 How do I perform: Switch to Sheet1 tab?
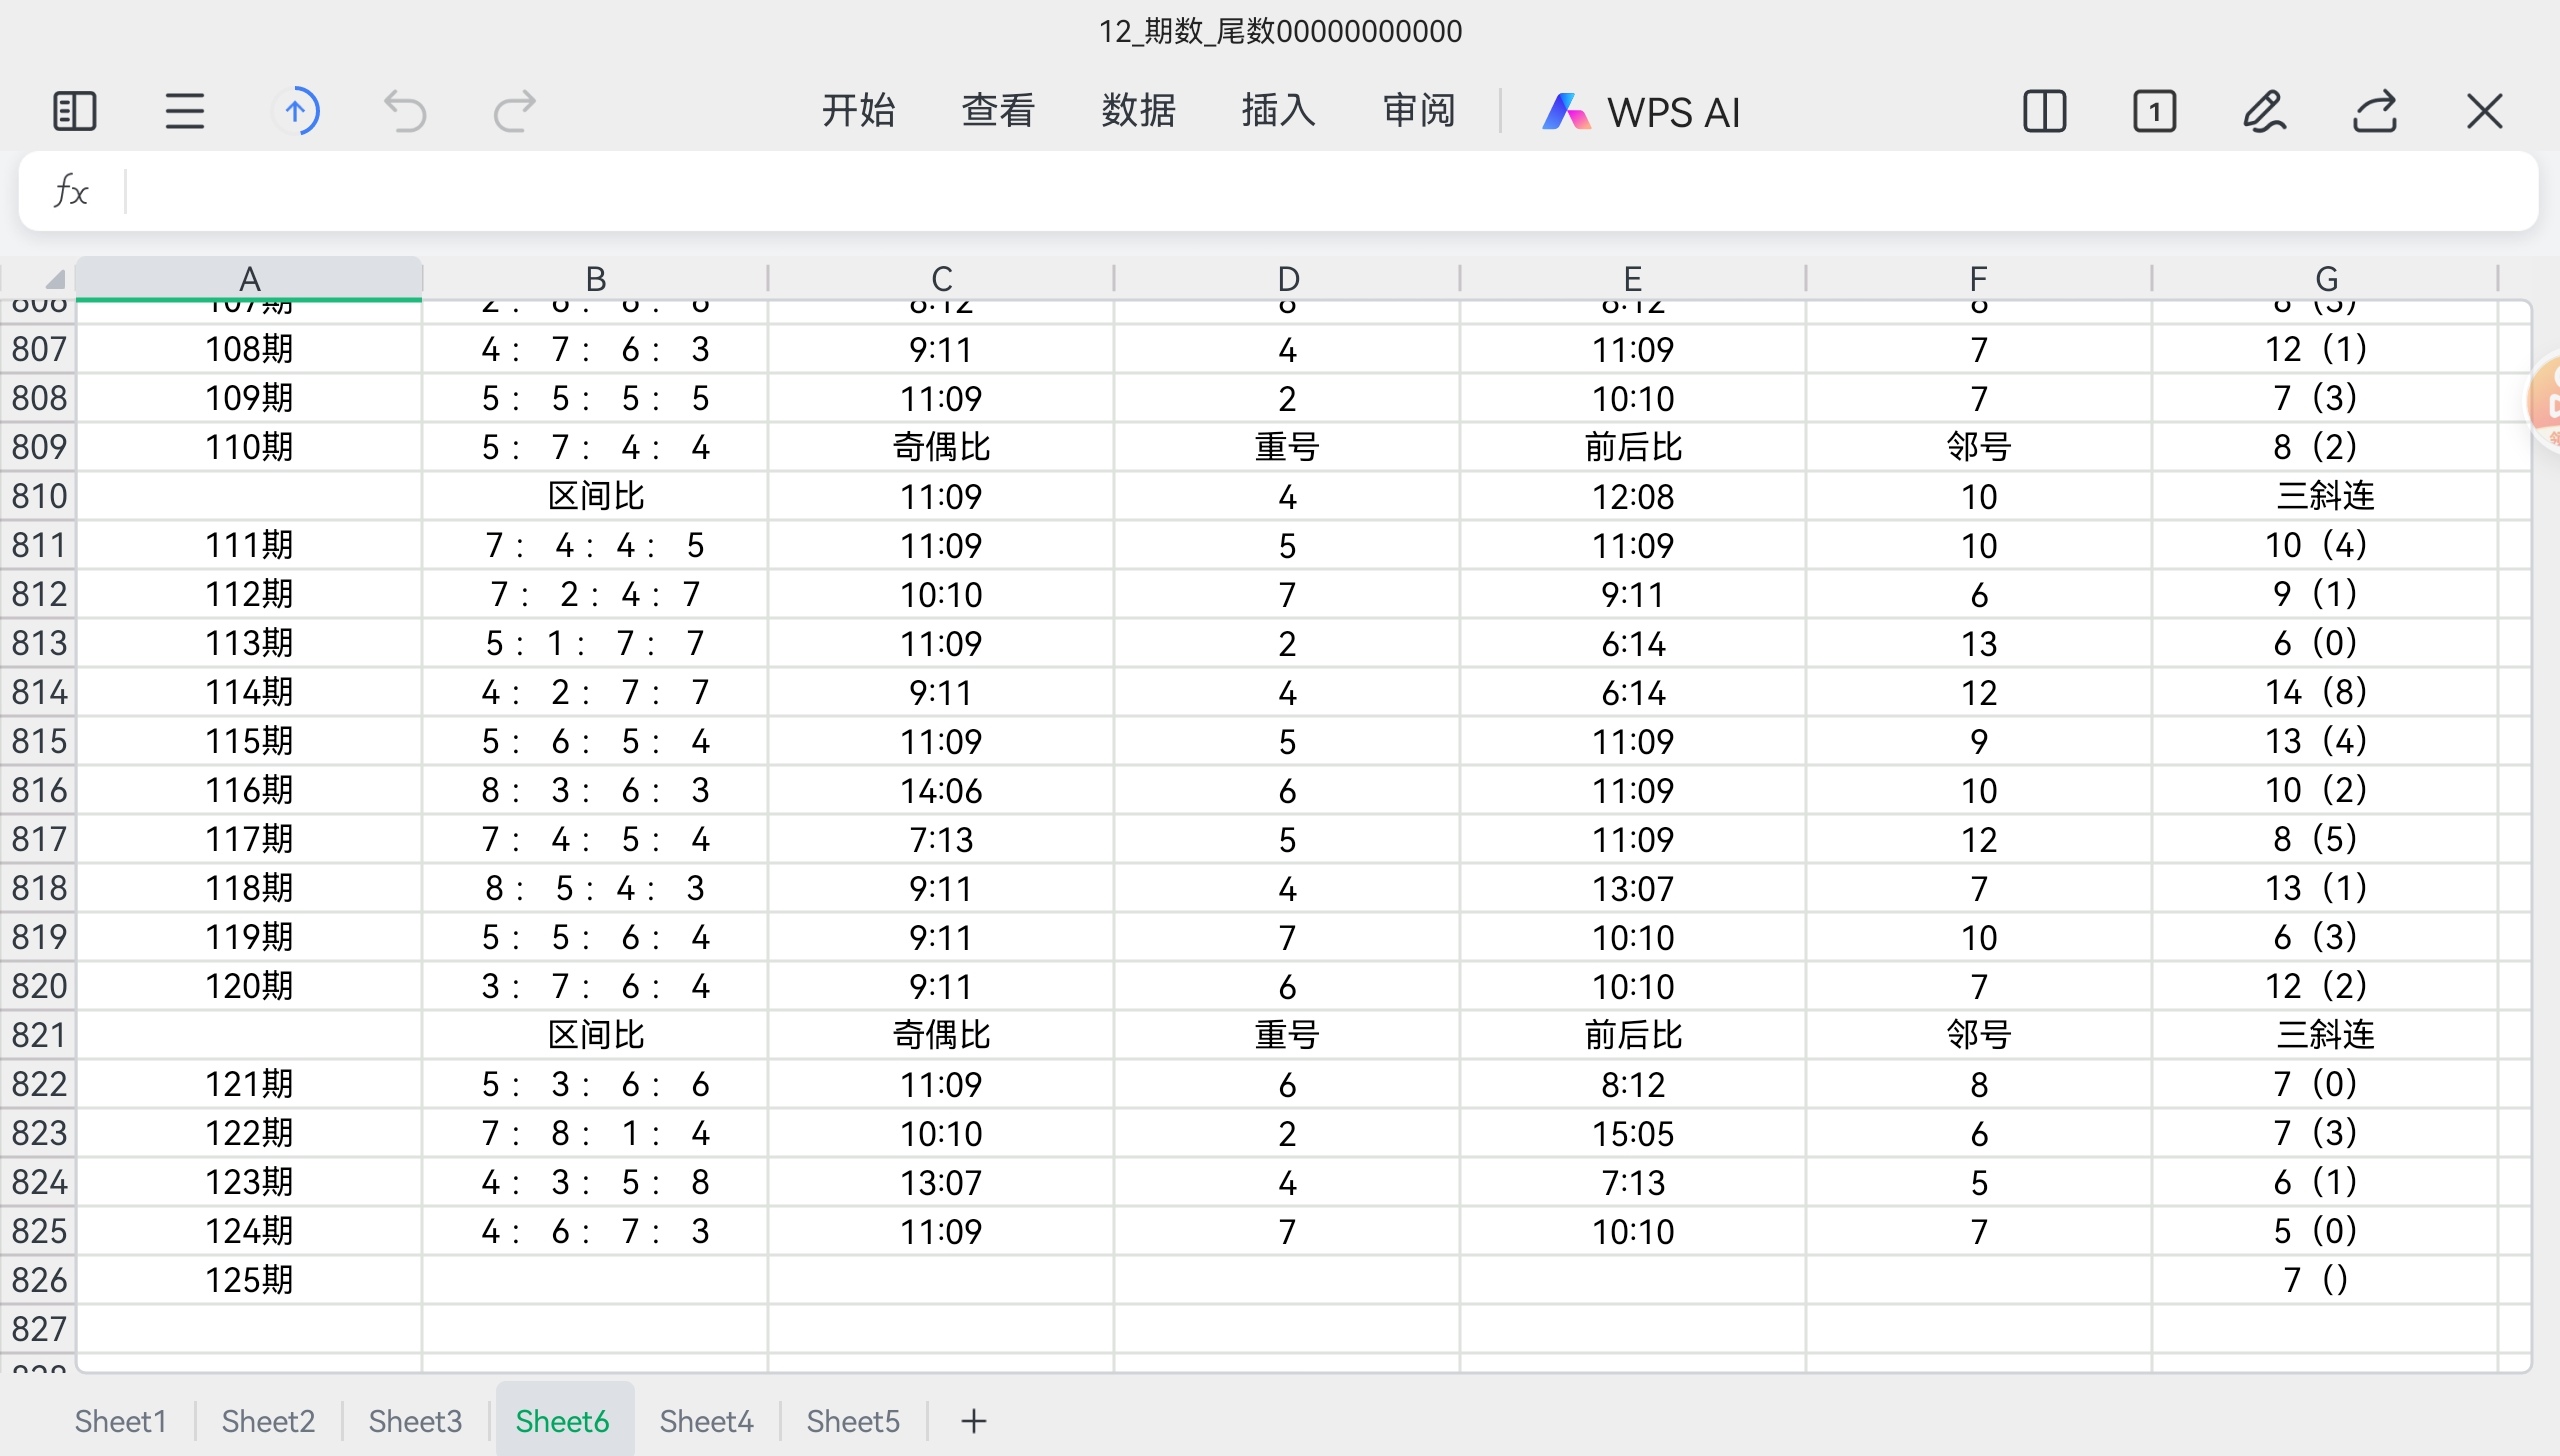[x=120, y=1421]
